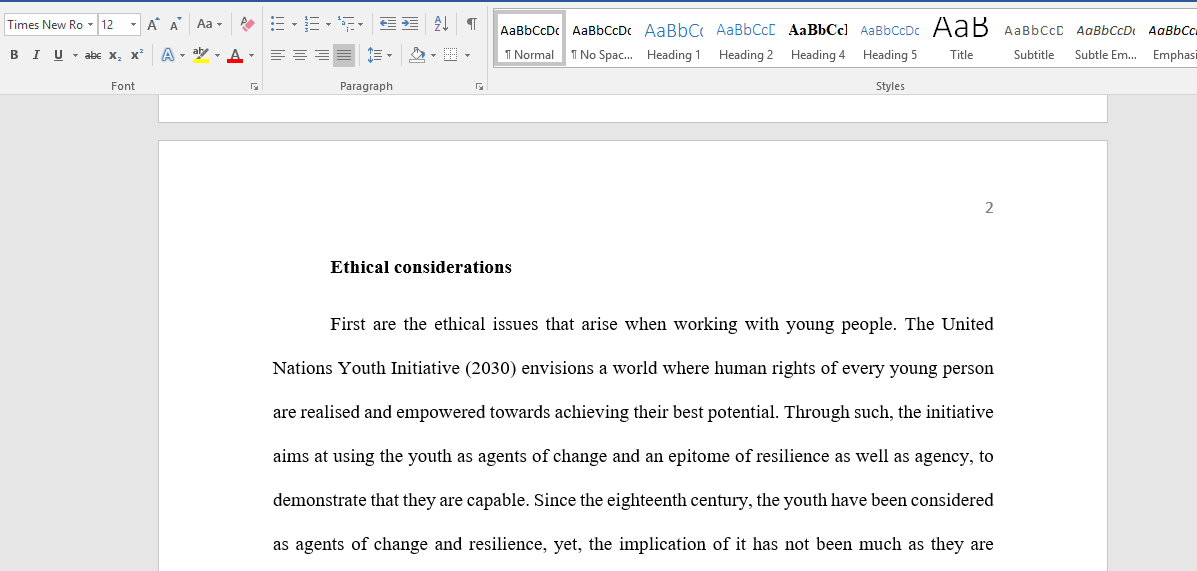Start a bulleted list
This screenshot has width=1197, height=571.
278,24
